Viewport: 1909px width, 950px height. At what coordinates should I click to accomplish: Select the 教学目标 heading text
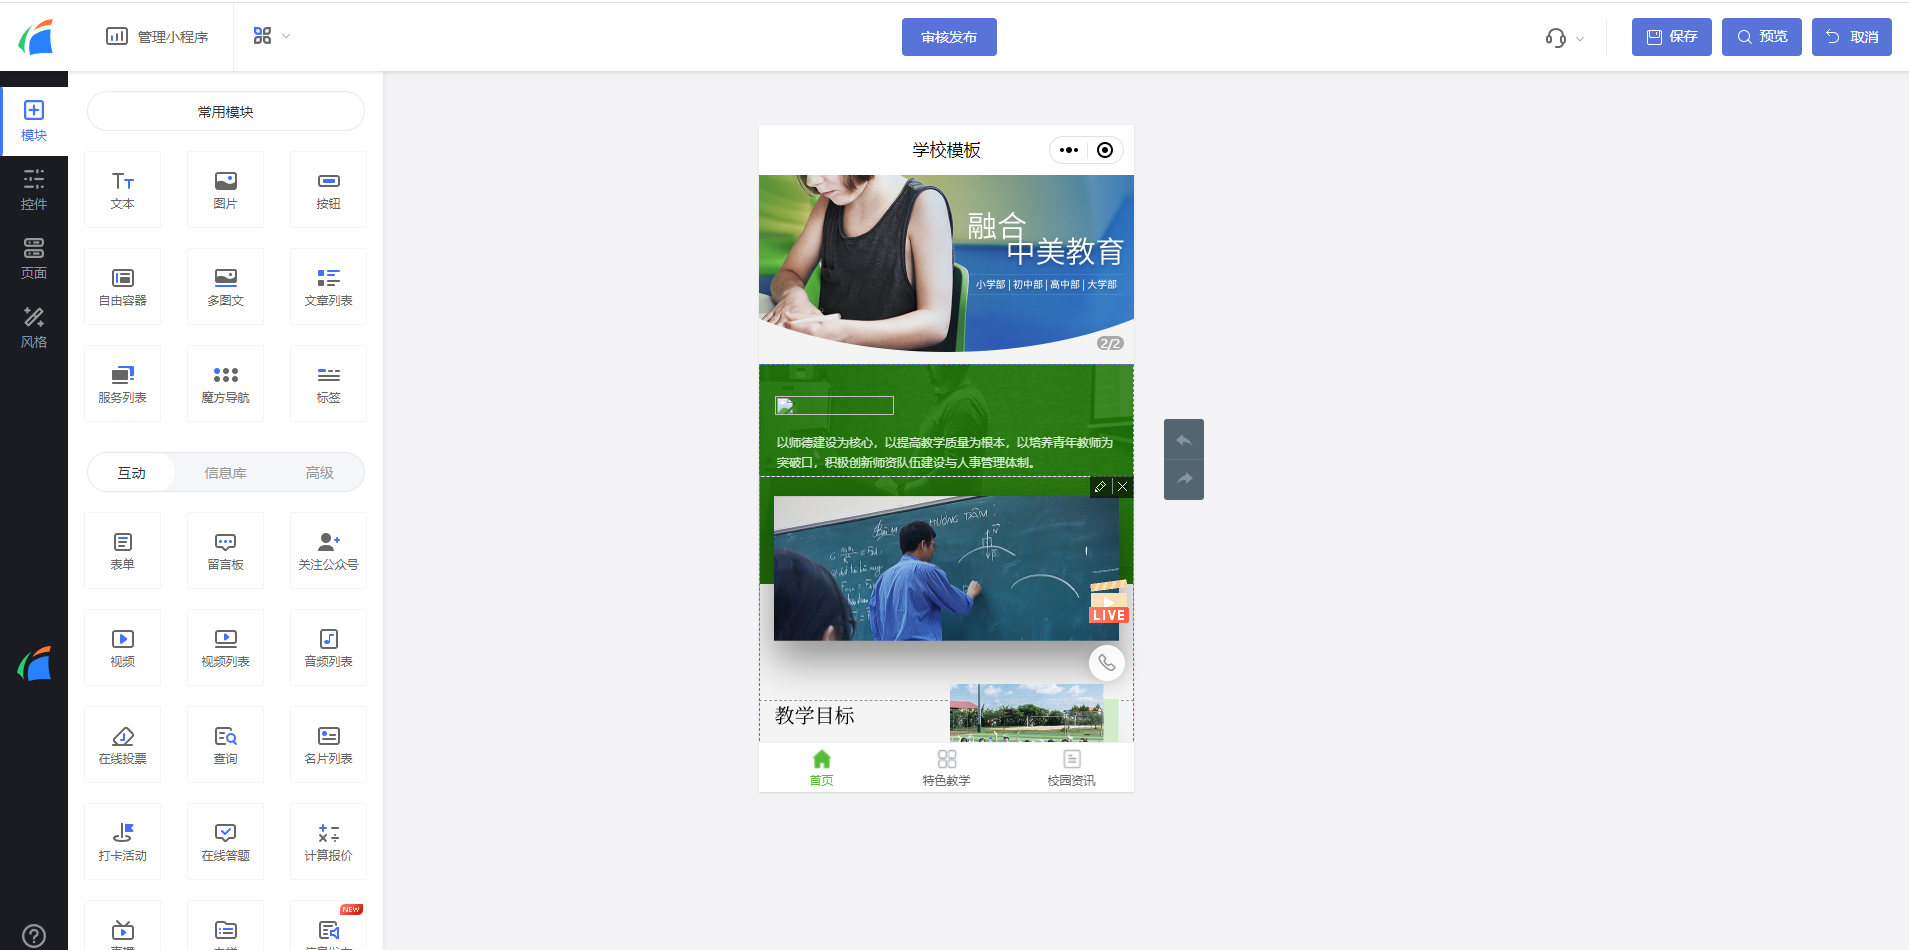(x=815, y=716)
